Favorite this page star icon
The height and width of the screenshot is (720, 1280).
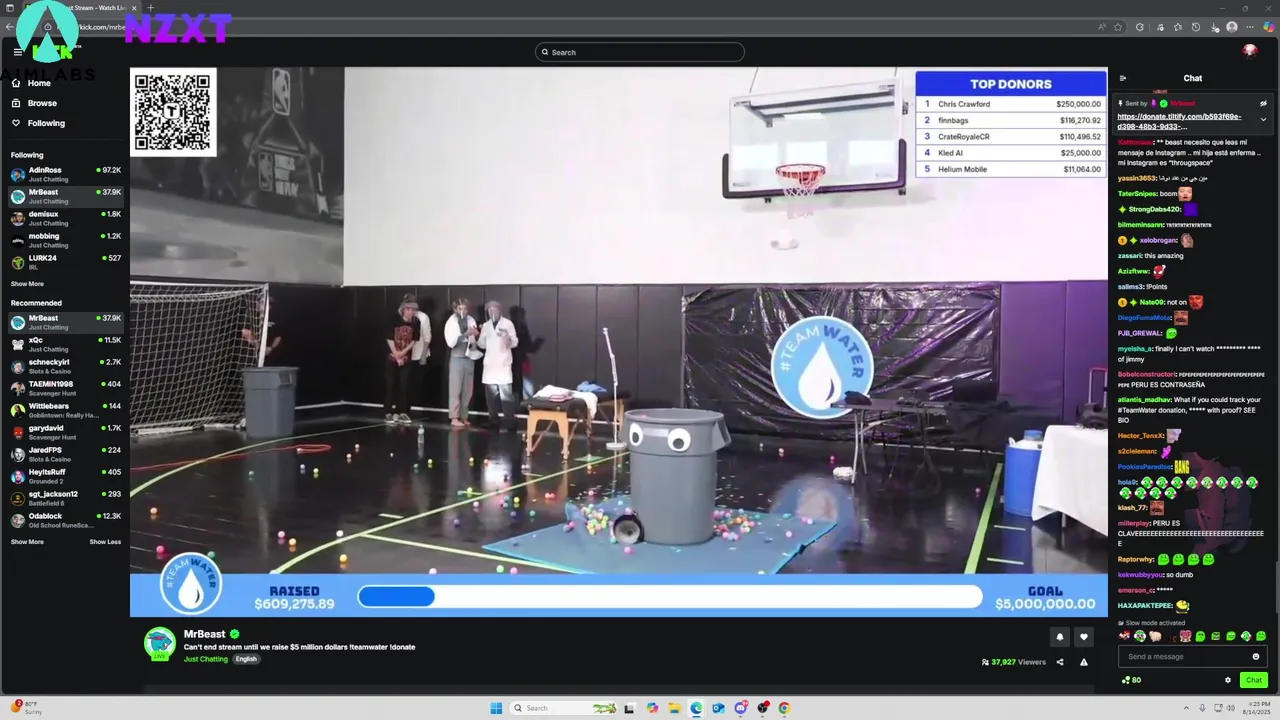pos(1118,27)
